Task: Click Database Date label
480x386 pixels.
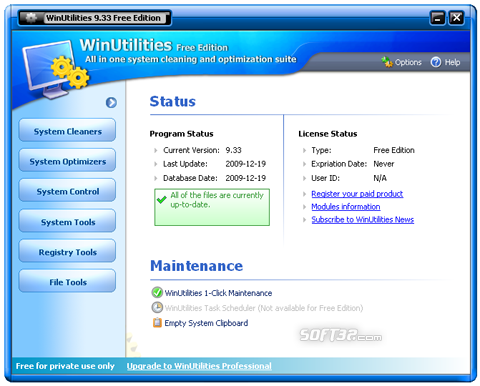Action: point(190,178)
